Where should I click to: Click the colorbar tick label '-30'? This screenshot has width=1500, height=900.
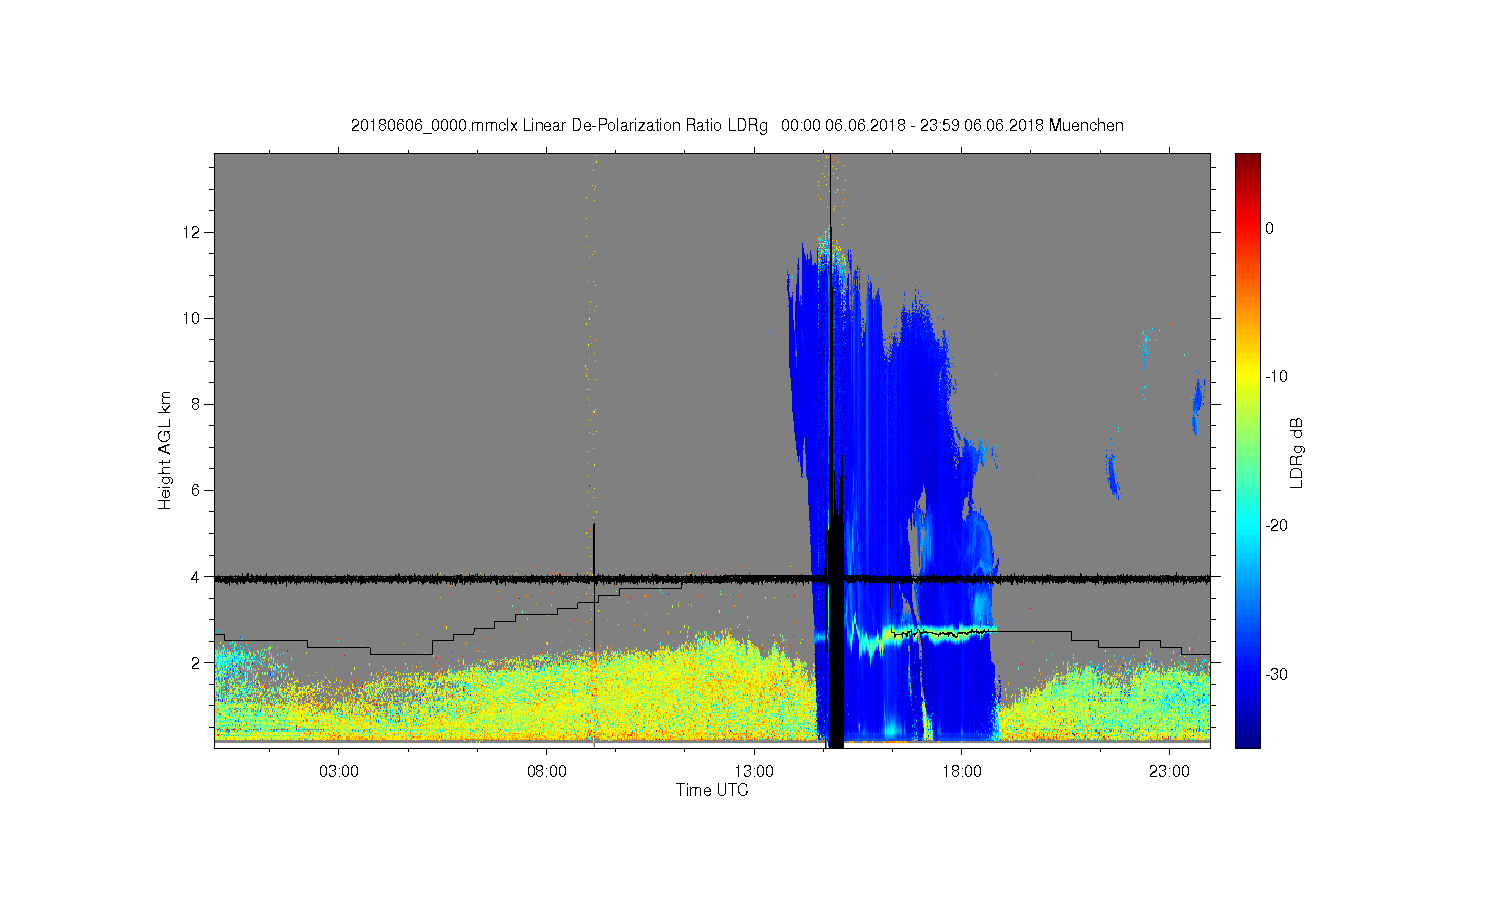pos(1276,674)
